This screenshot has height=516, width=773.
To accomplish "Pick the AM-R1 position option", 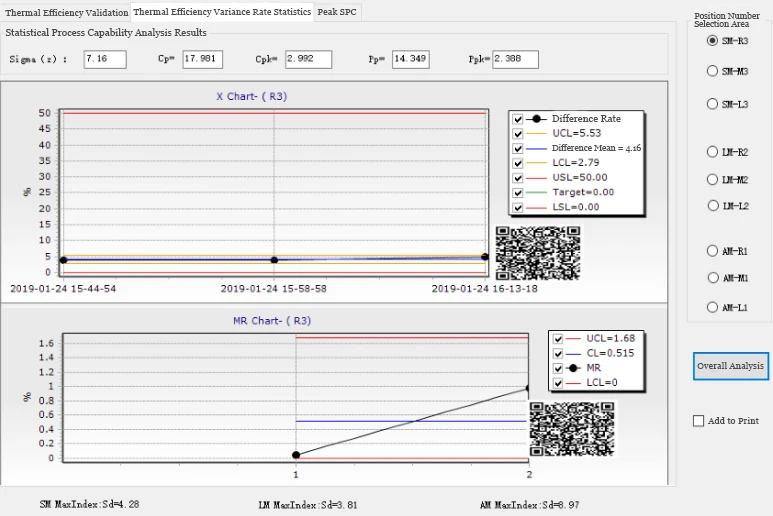I will (x=712, y=251).
